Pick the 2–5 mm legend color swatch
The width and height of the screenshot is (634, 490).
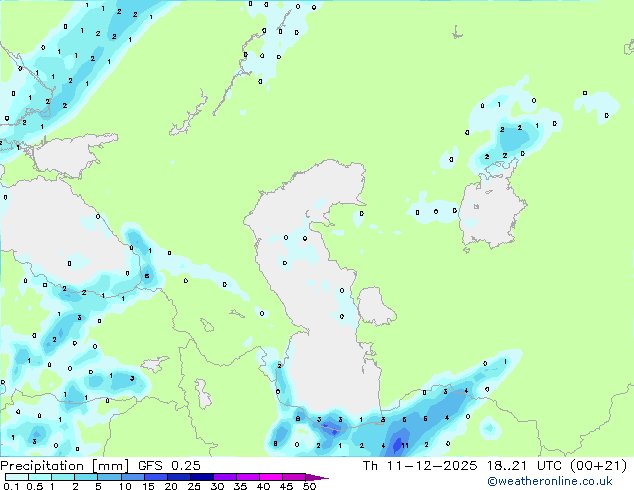pos(86,477)
